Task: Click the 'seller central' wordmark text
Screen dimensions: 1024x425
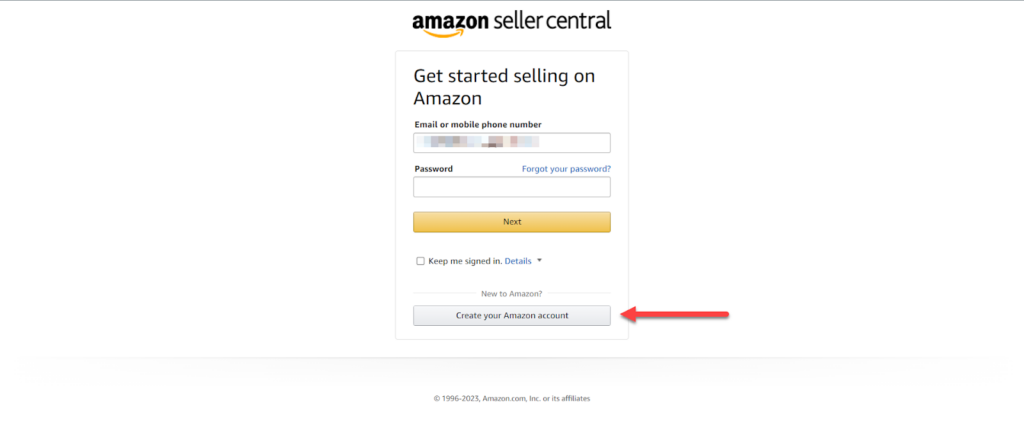Action: pyautogui.click(x=552, y=20)
